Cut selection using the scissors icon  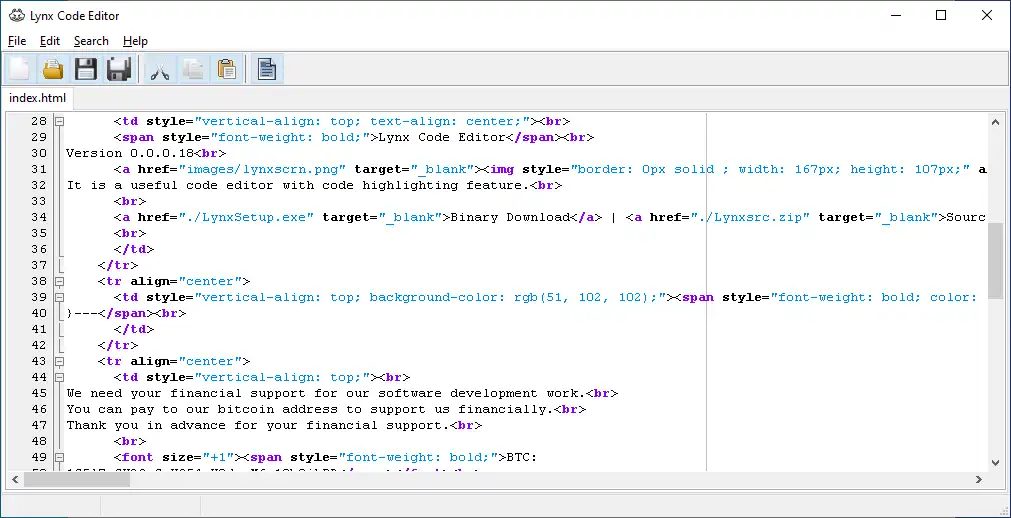click(160, 69)
